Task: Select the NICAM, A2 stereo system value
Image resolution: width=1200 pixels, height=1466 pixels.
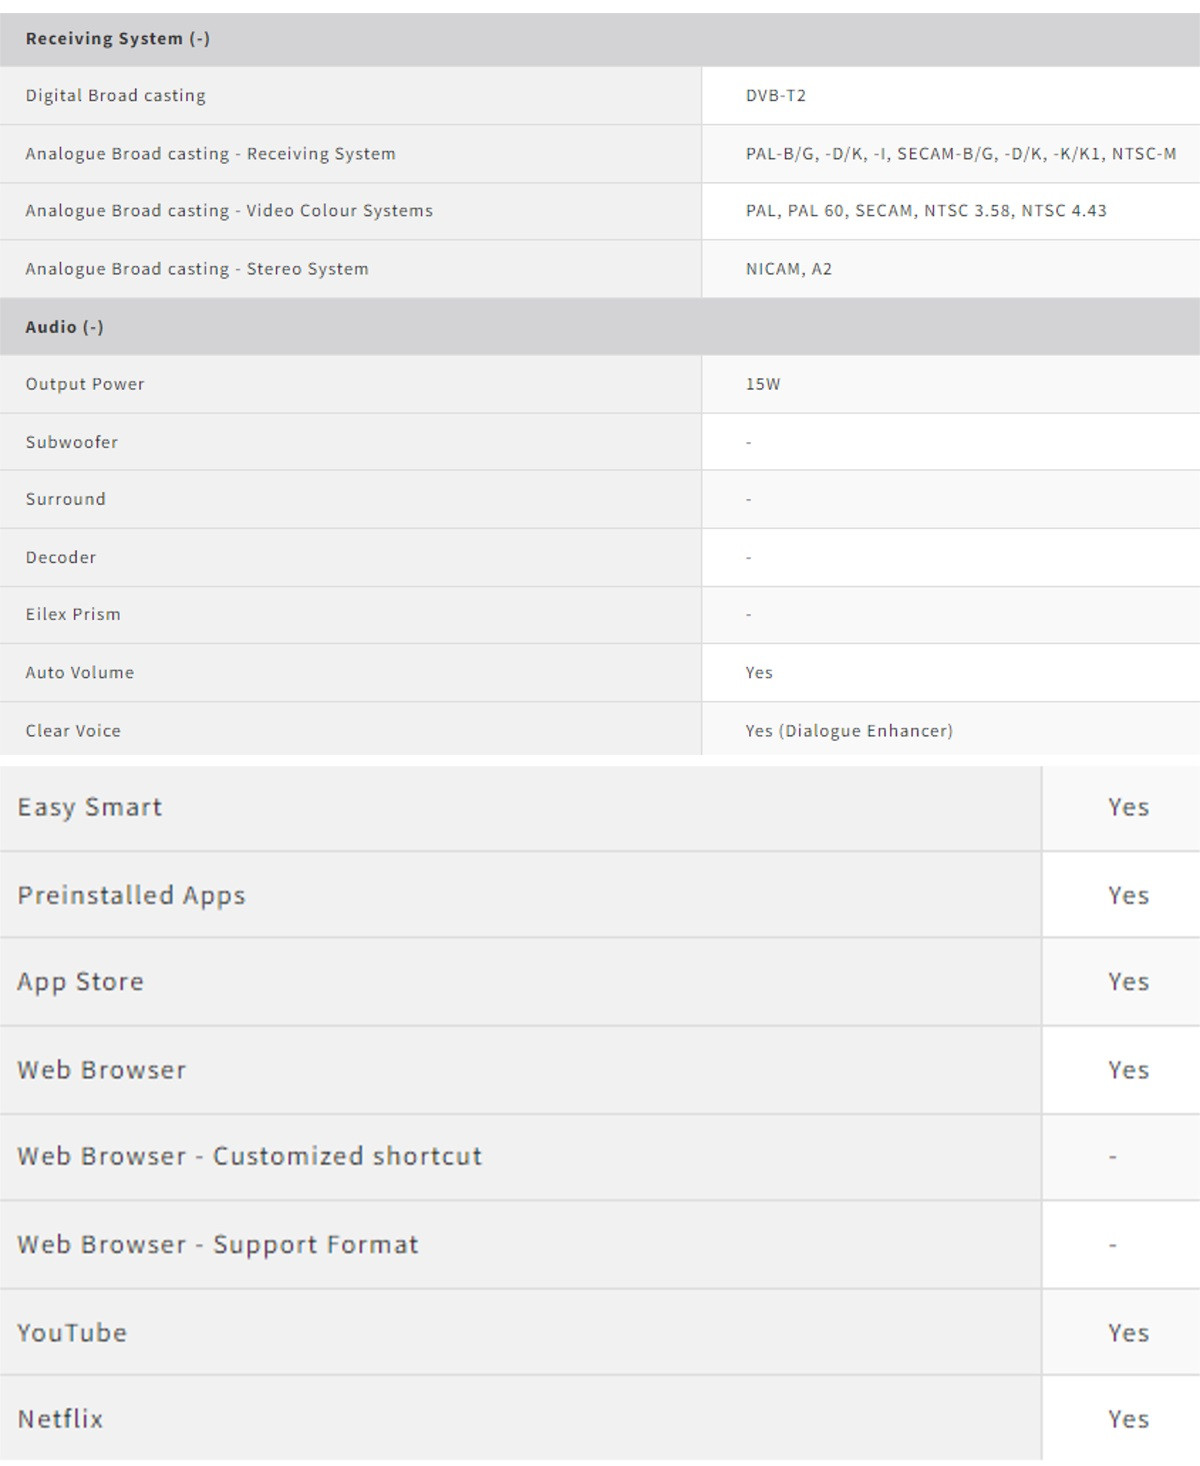Action: (x=789, y=269)
